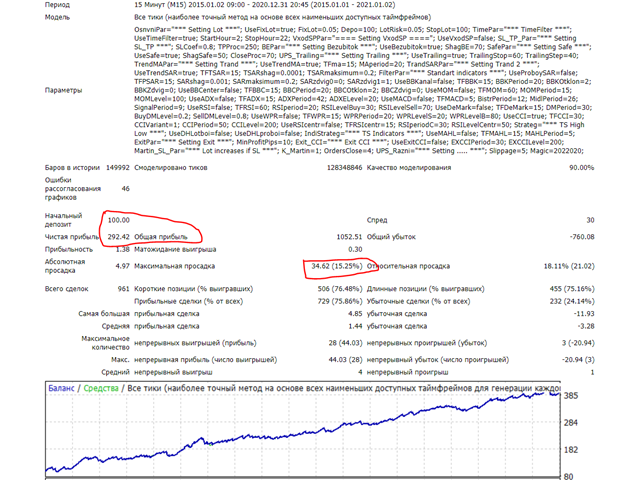Click consecutive losses value 3 (-20.94)
The width and height of the screenshot is (640, 480).
pyautogui.click(x=578, y=343)
